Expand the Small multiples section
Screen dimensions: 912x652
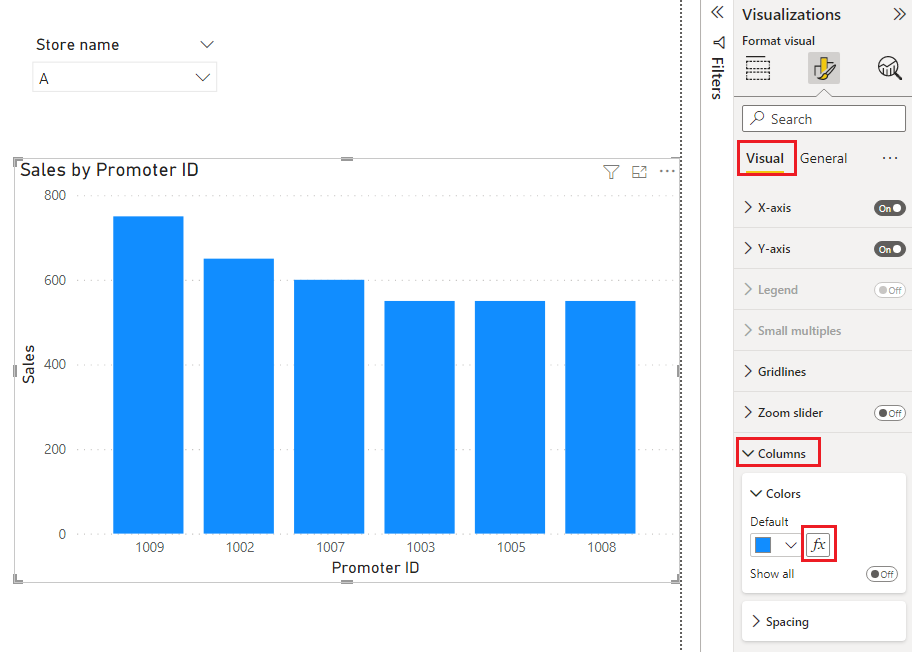[749, 330]
